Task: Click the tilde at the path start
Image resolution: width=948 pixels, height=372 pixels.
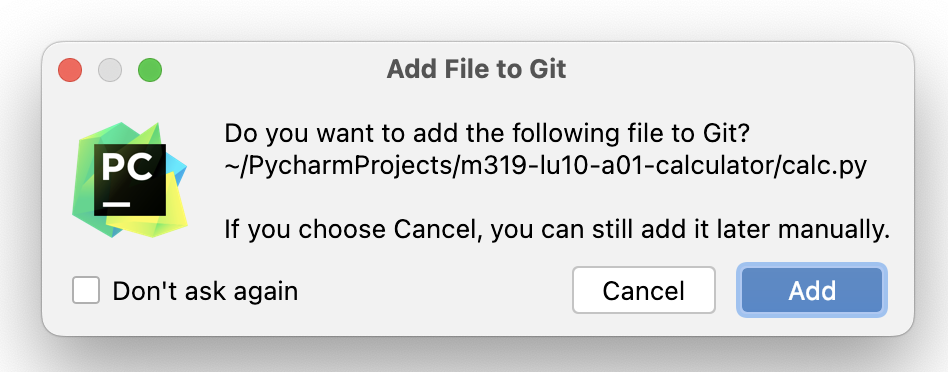Action: (x=229, y=166)
